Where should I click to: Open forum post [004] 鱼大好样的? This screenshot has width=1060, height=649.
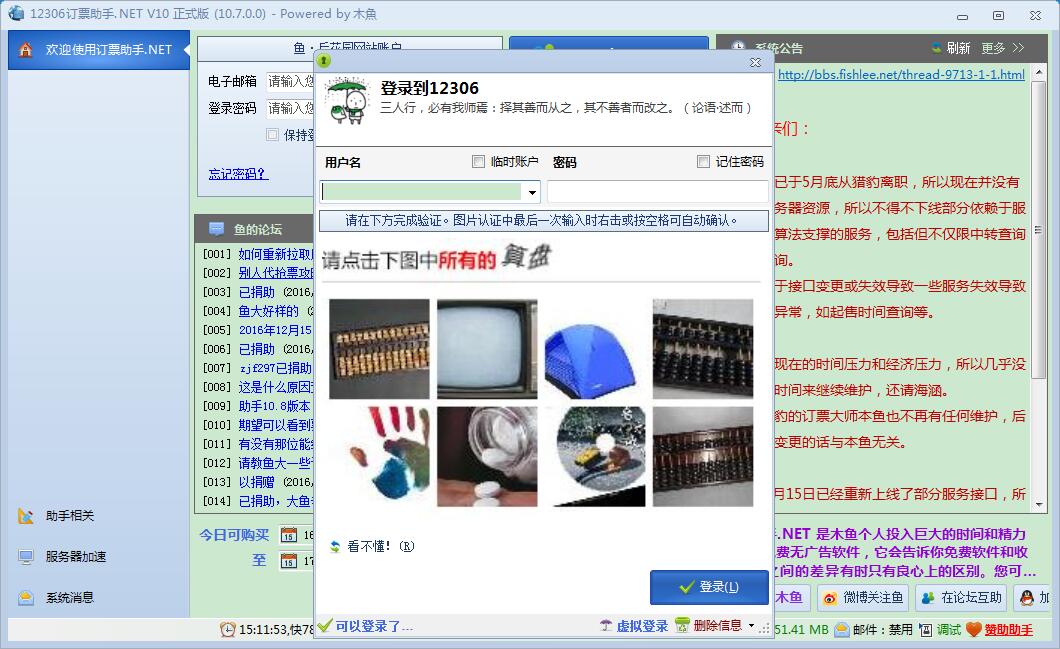[x=268, y=311]
